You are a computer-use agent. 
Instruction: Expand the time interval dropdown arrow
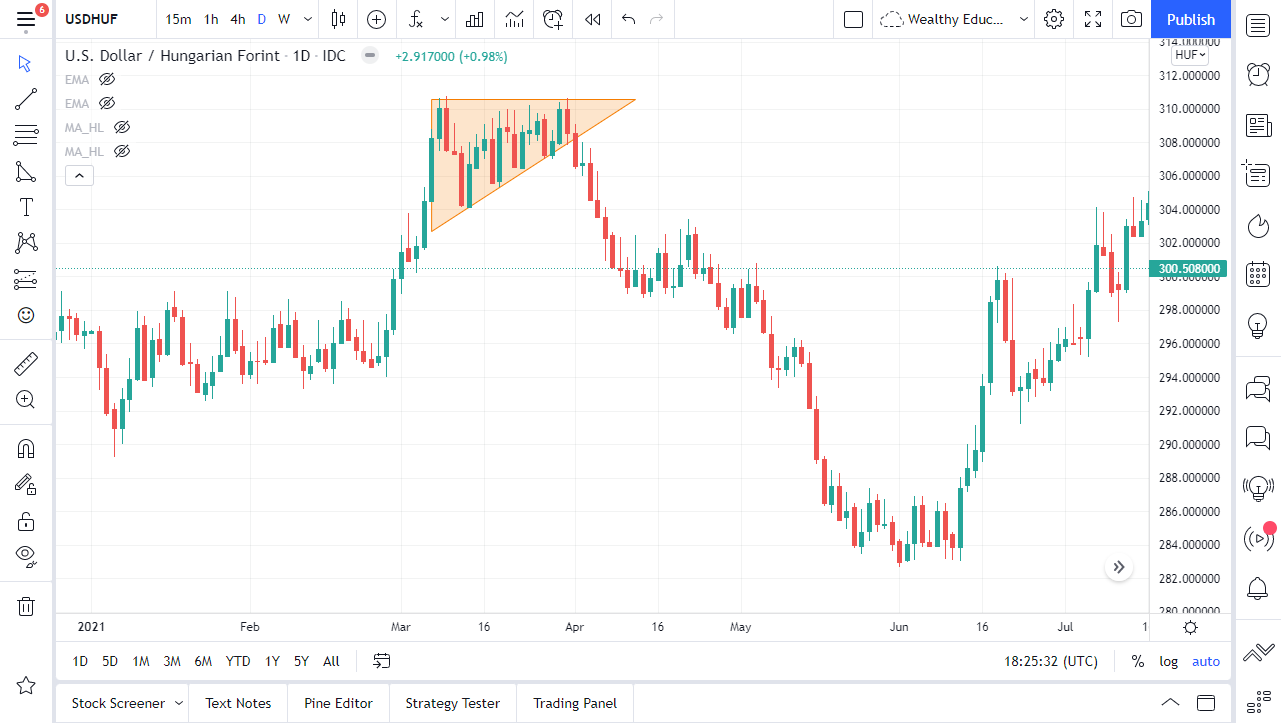pyautogui.click(x=307, y=19)
